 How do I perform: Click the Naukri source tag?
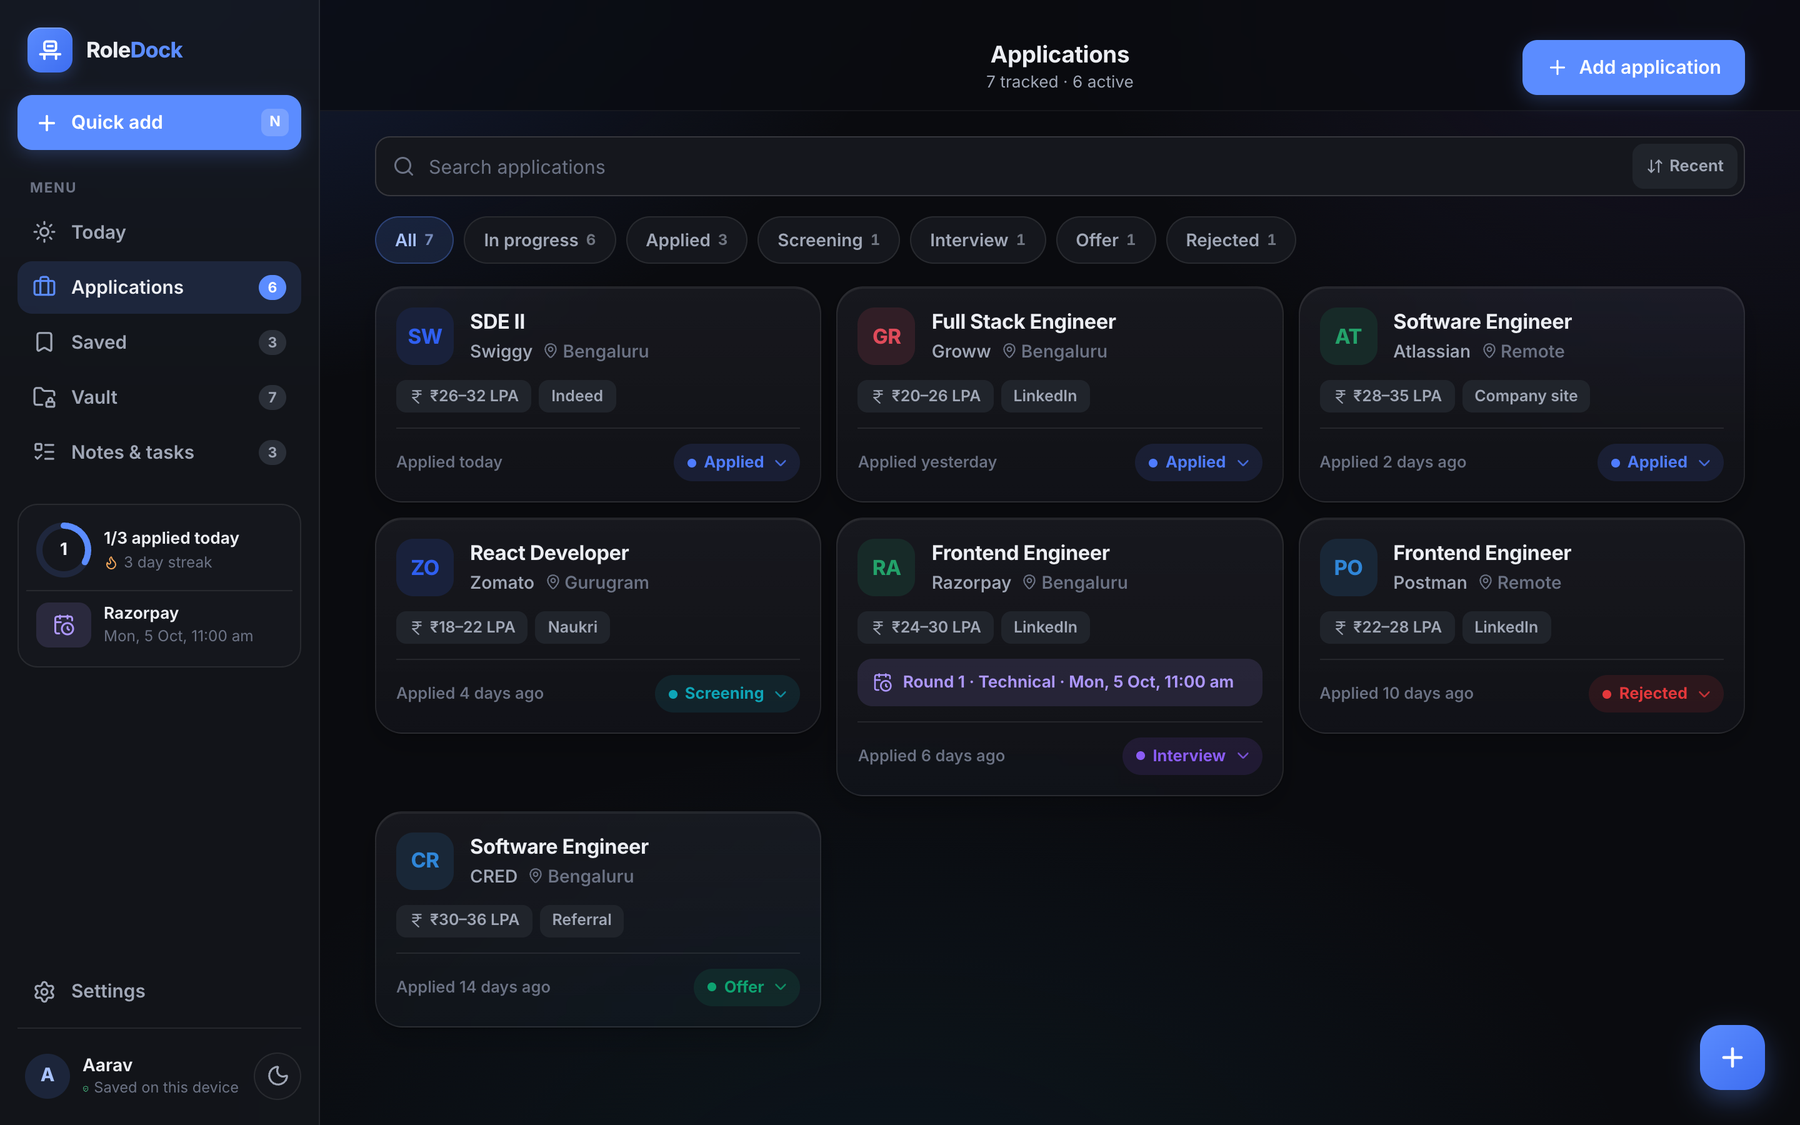[x=572, y=627]
